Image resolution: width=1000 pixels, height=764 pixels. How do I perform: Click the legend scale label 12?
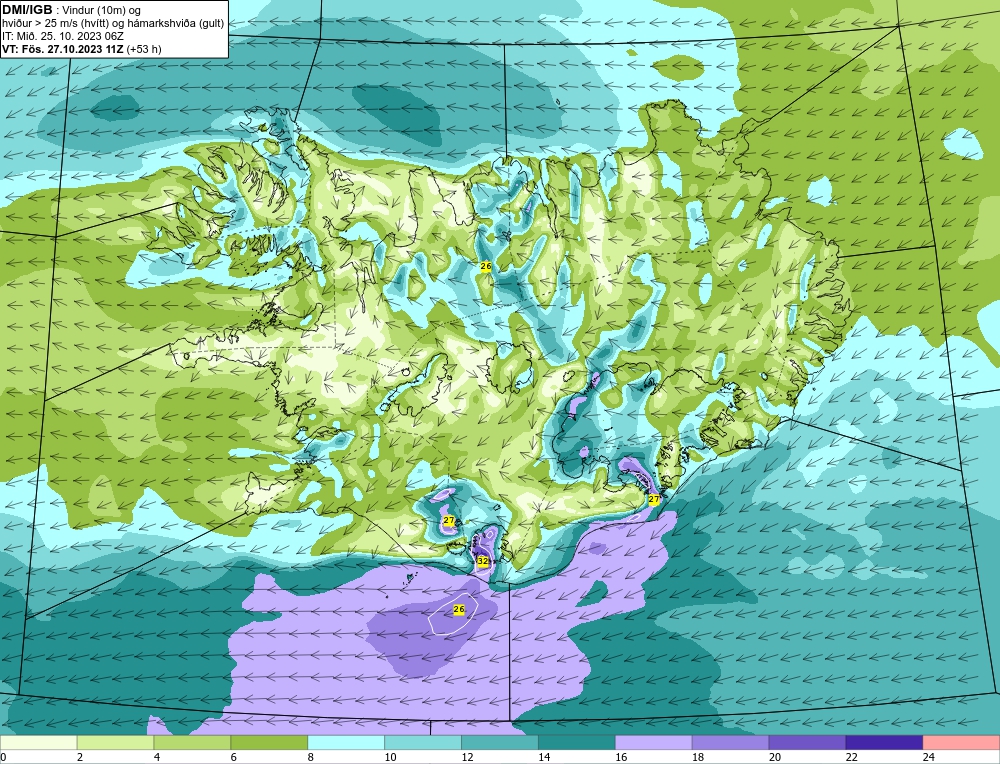tap(467, 757)
